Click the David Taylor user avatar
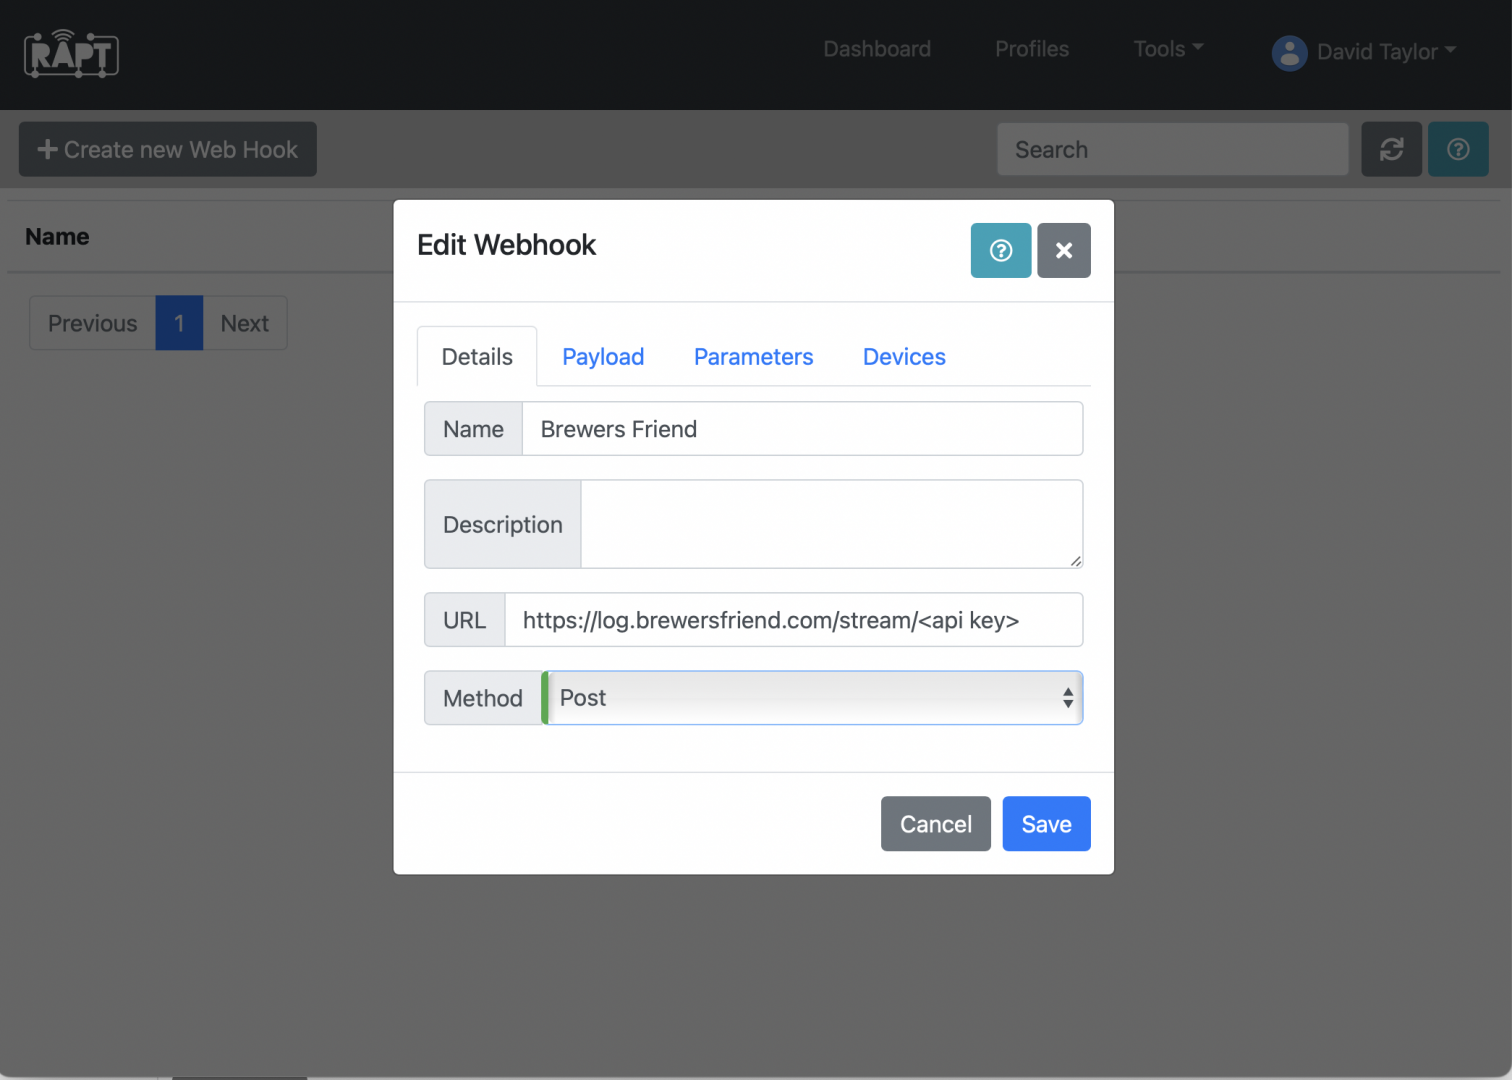The width and height of the screenshot is (1512, 1080). [1289, 53]
